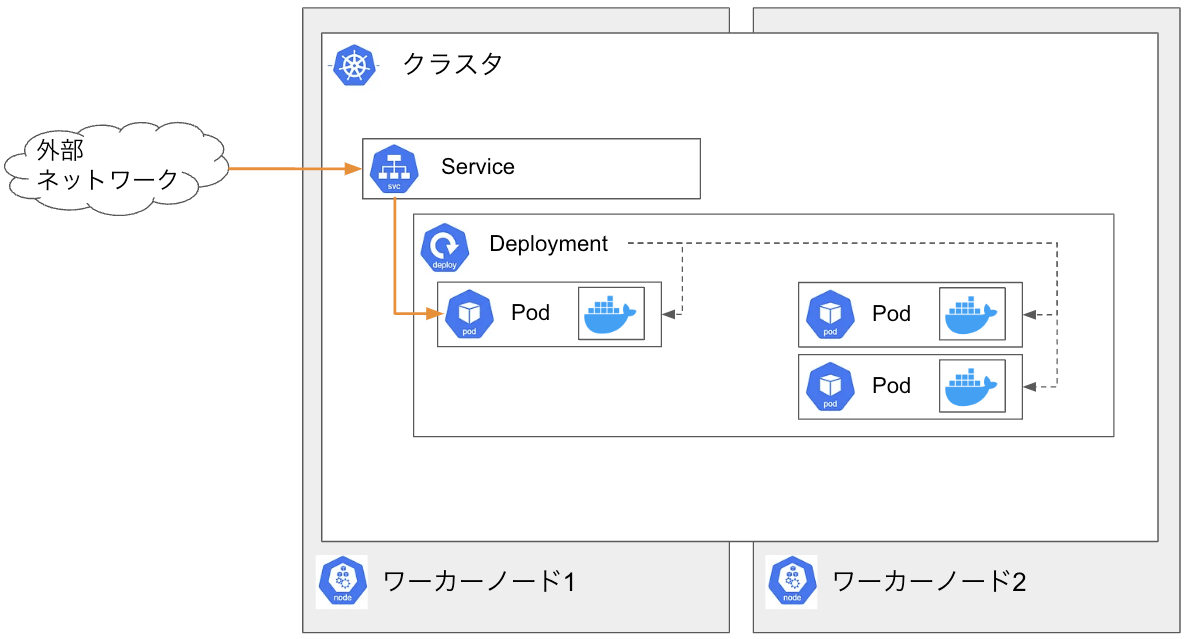Click the Deployment deploy icon
This screenshot has height=639, width=1184.
445,248
